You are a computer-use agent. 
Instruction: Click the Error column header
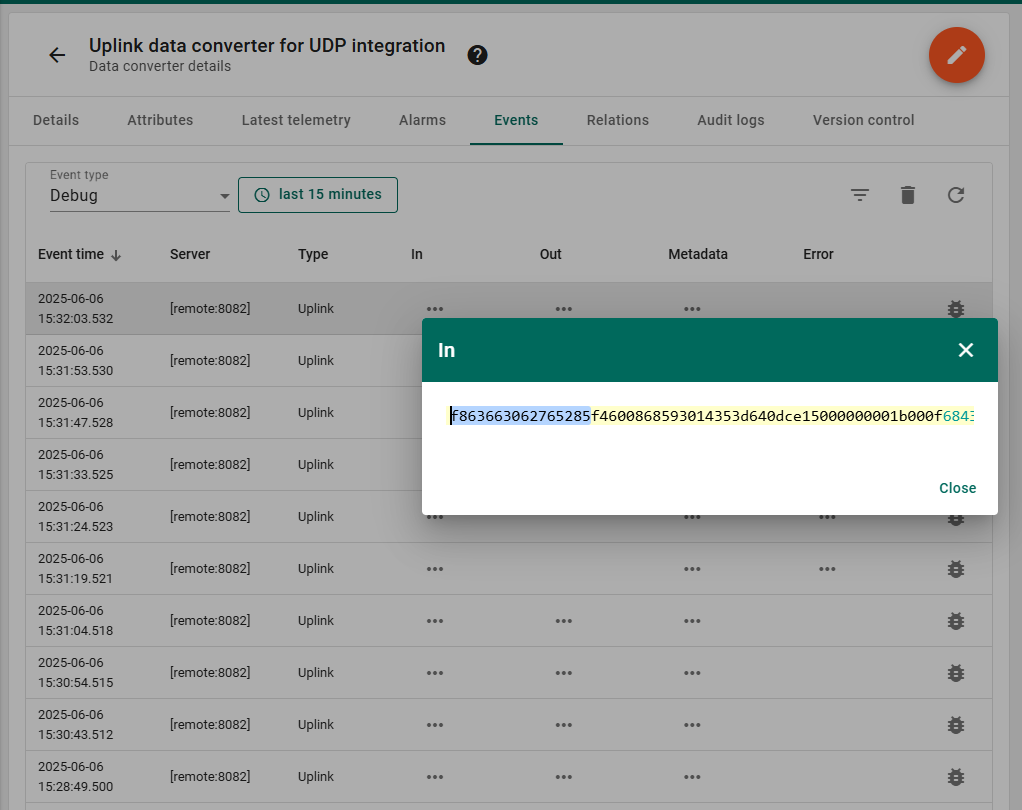[818, 255]
